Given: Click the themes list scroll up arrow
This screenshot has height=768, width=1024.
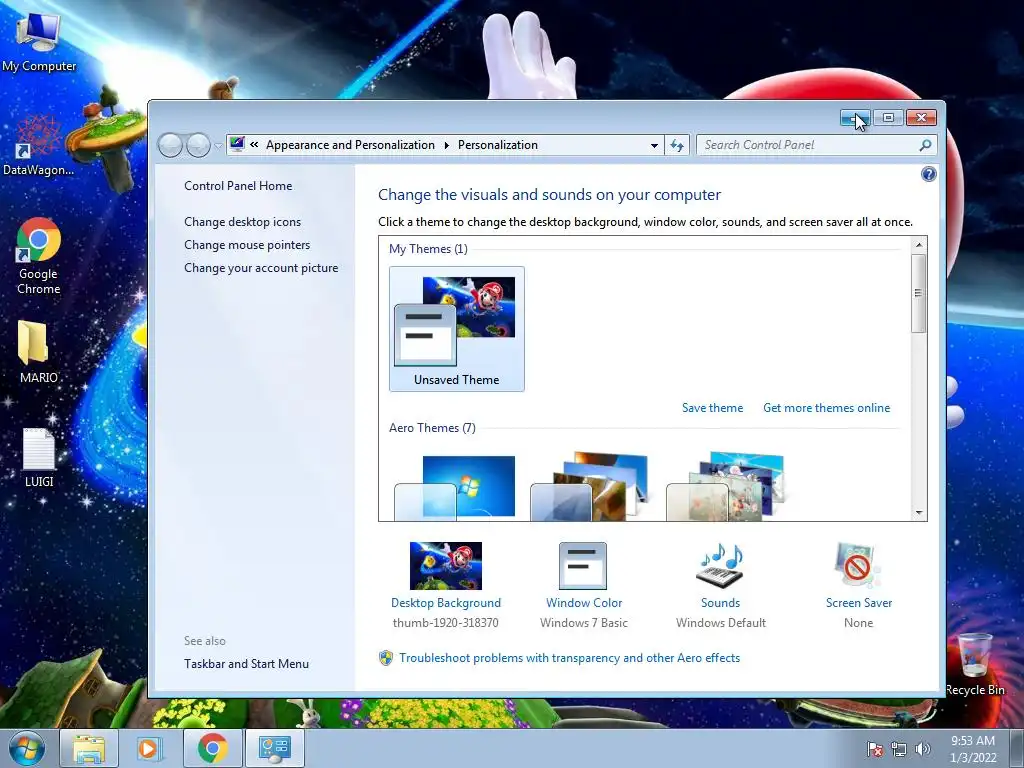Looking at the screenshot, I should [919, 245].
